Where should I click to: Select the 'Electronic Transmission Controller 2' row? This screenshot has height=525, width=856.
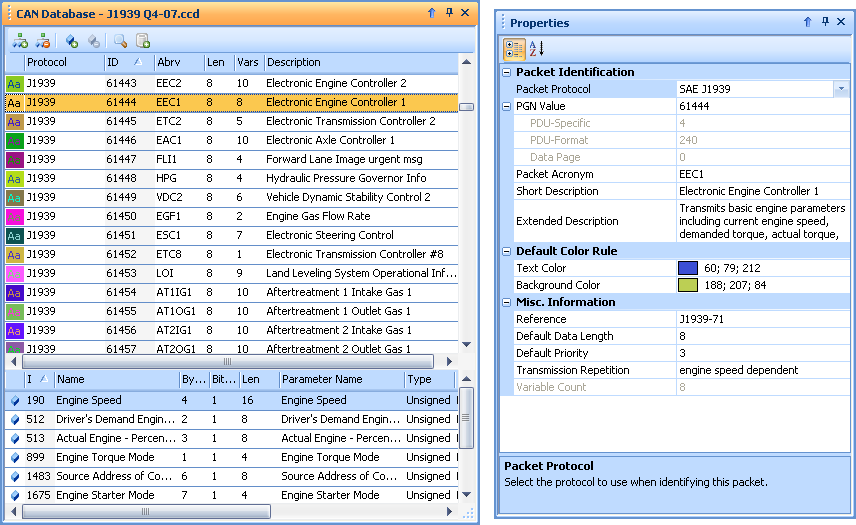coord(231,121)
